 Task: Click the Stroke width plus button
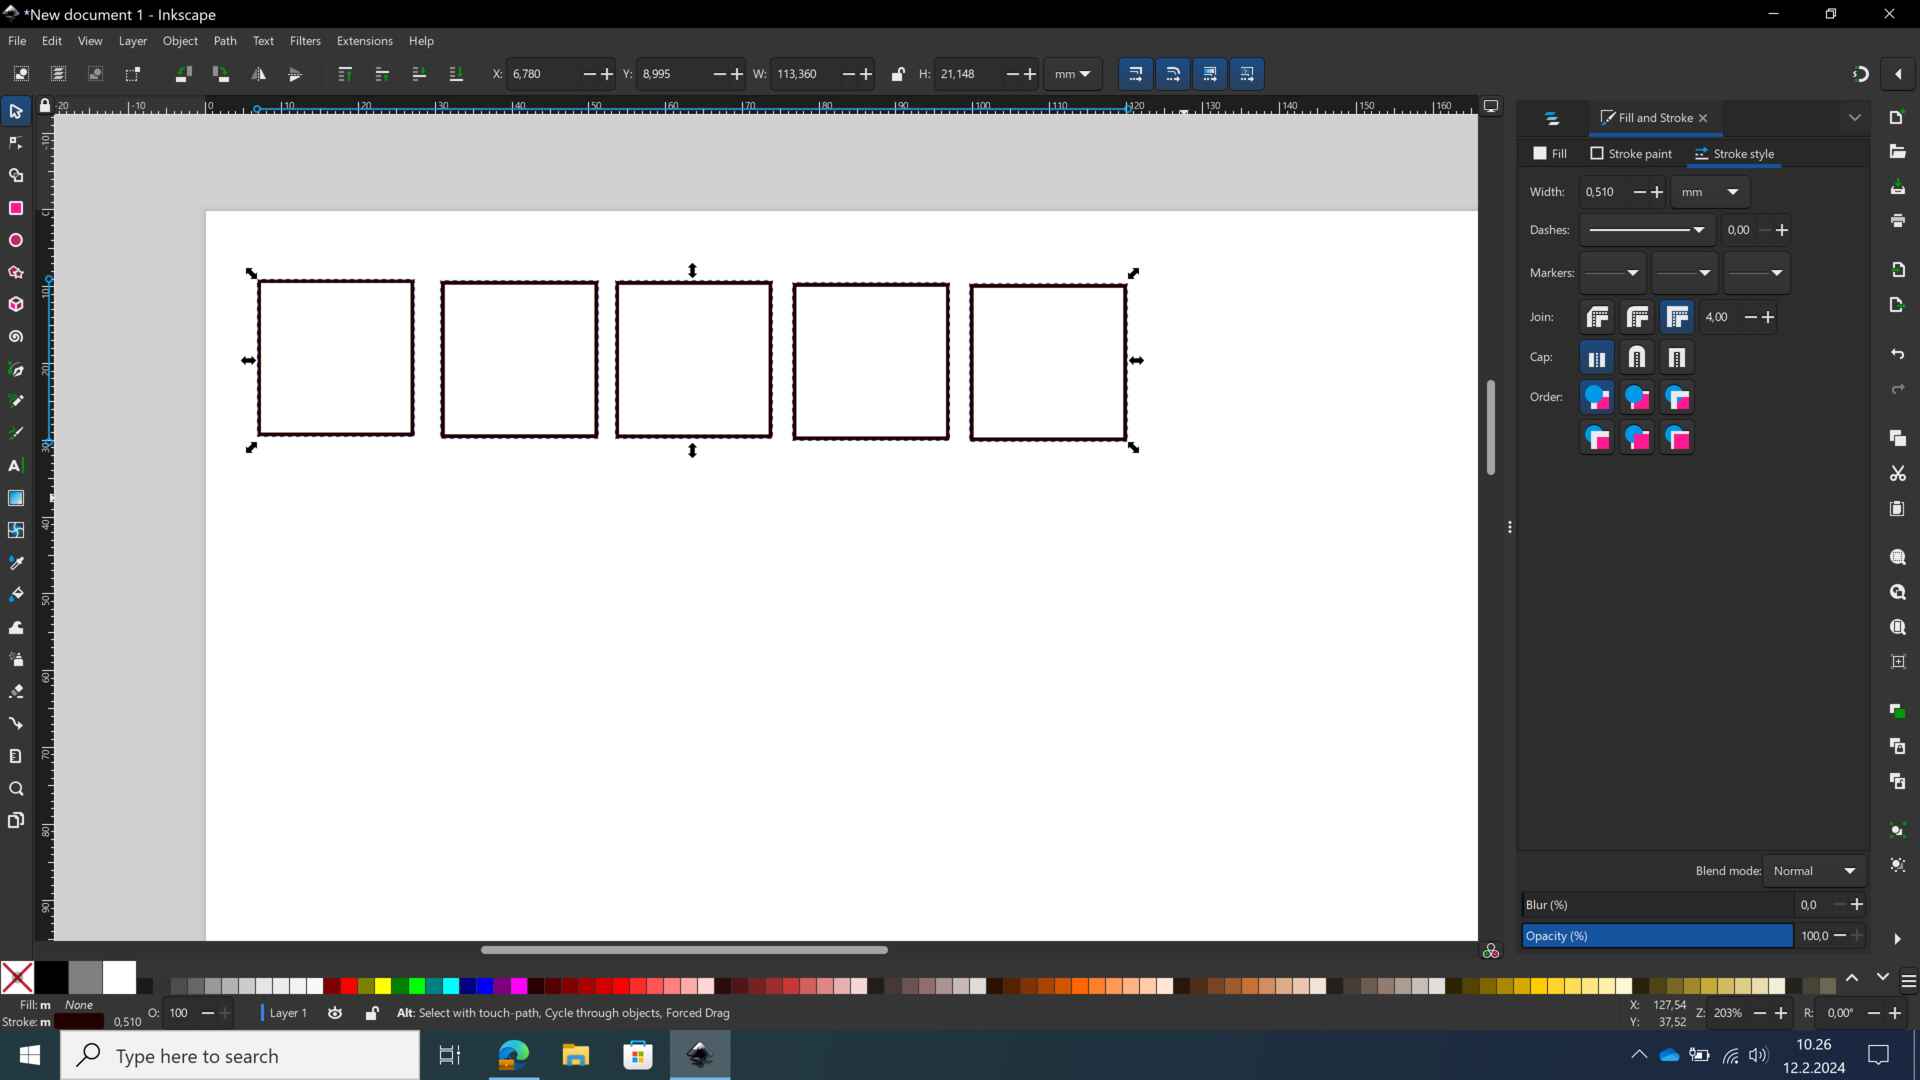1658,191
